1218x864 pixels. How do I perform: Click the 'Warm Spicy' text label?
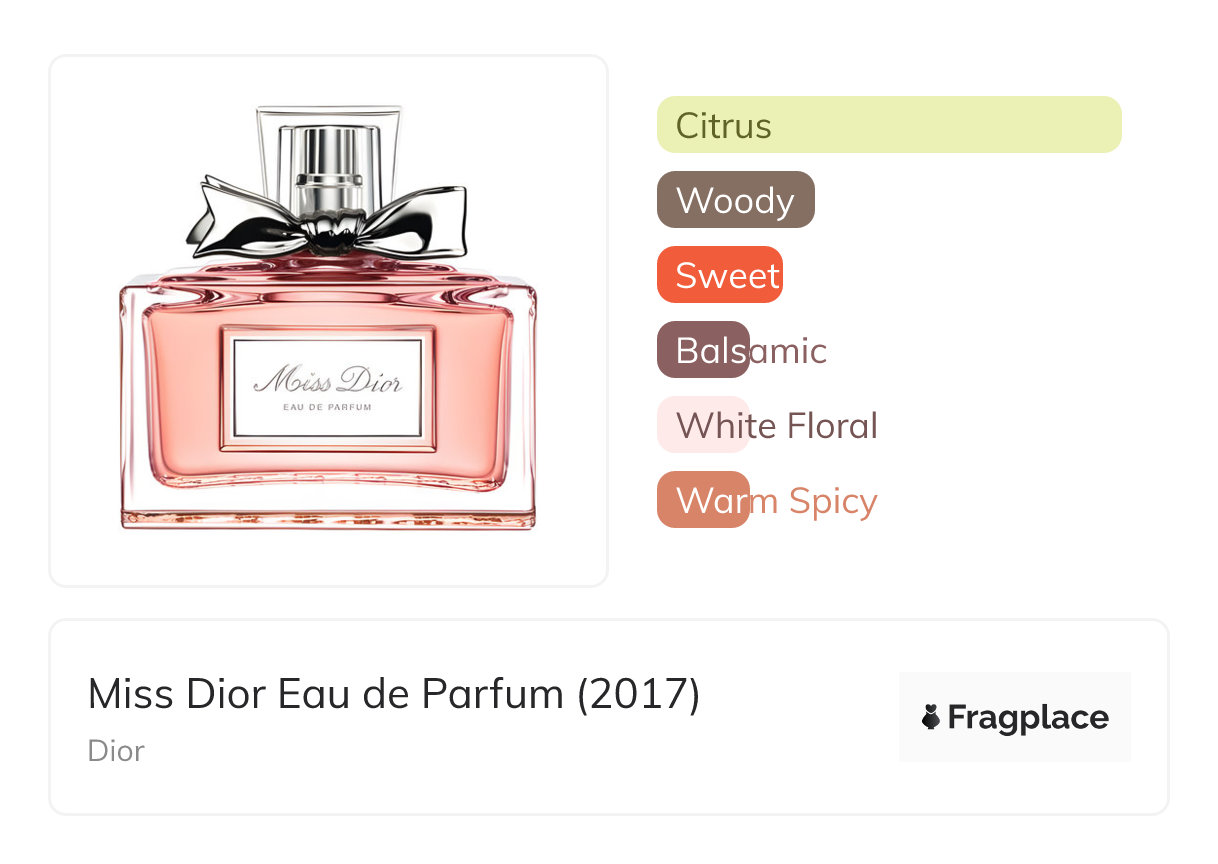[777, 501]
